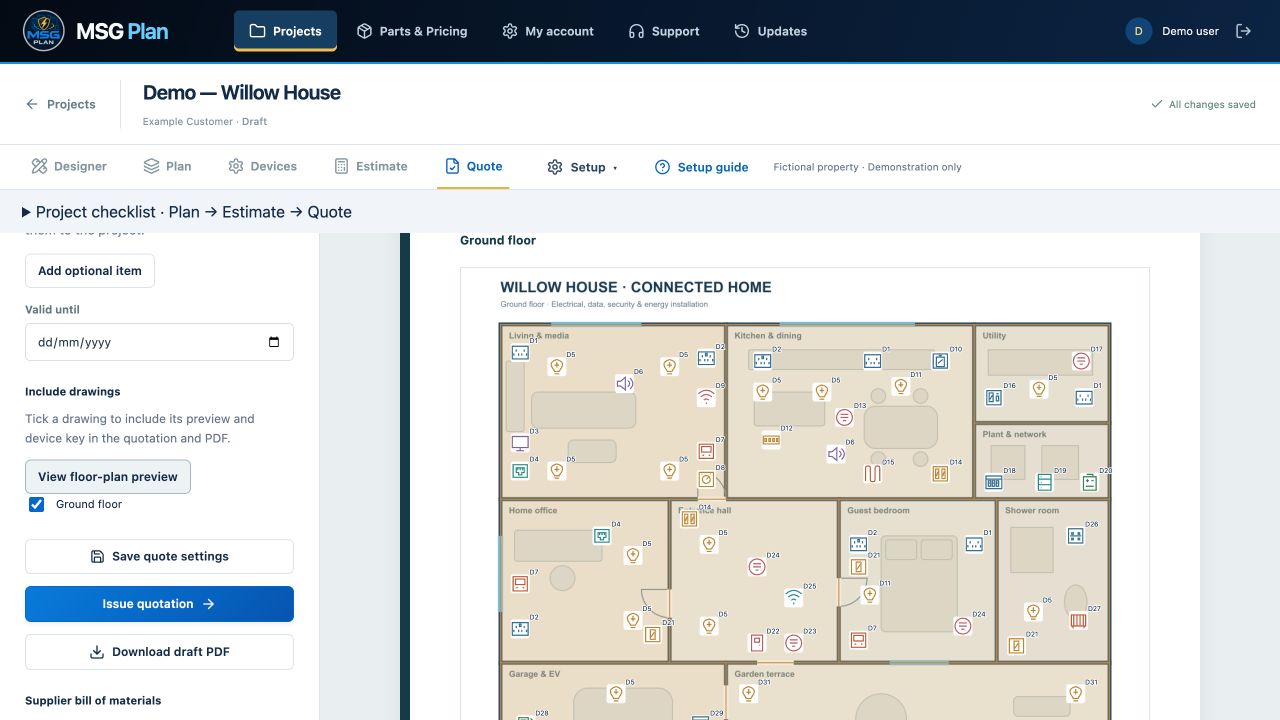The height and width of the screenshot is (720, 1280).
Task: Click View floor-plan preview button
Action: pyautogui.click(x=108, y=477)
